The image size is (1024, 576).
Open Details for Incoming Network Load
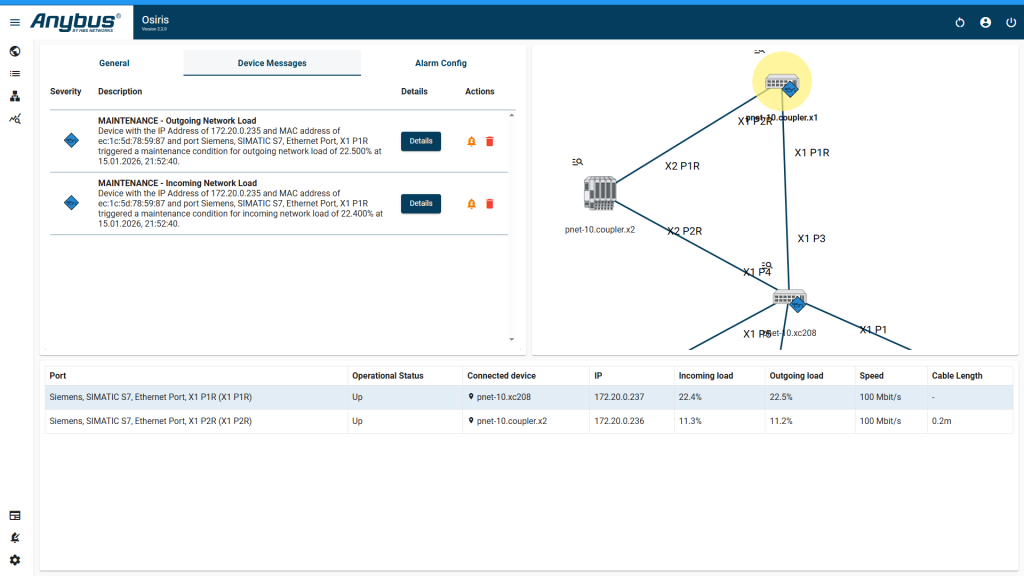click(x=421, y=204)
